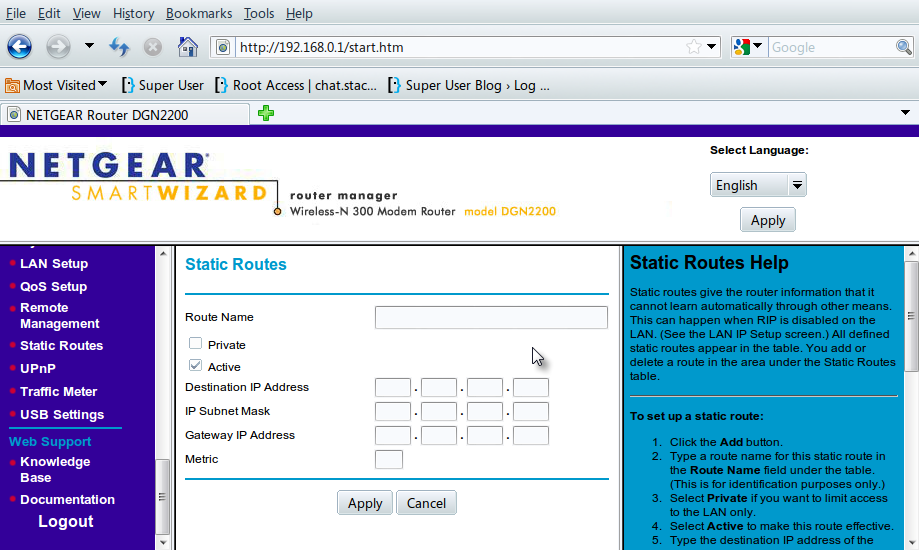The image size is (919, 550).
Task: Open the address bar history dropdown
Action: [x=712, y=46]
